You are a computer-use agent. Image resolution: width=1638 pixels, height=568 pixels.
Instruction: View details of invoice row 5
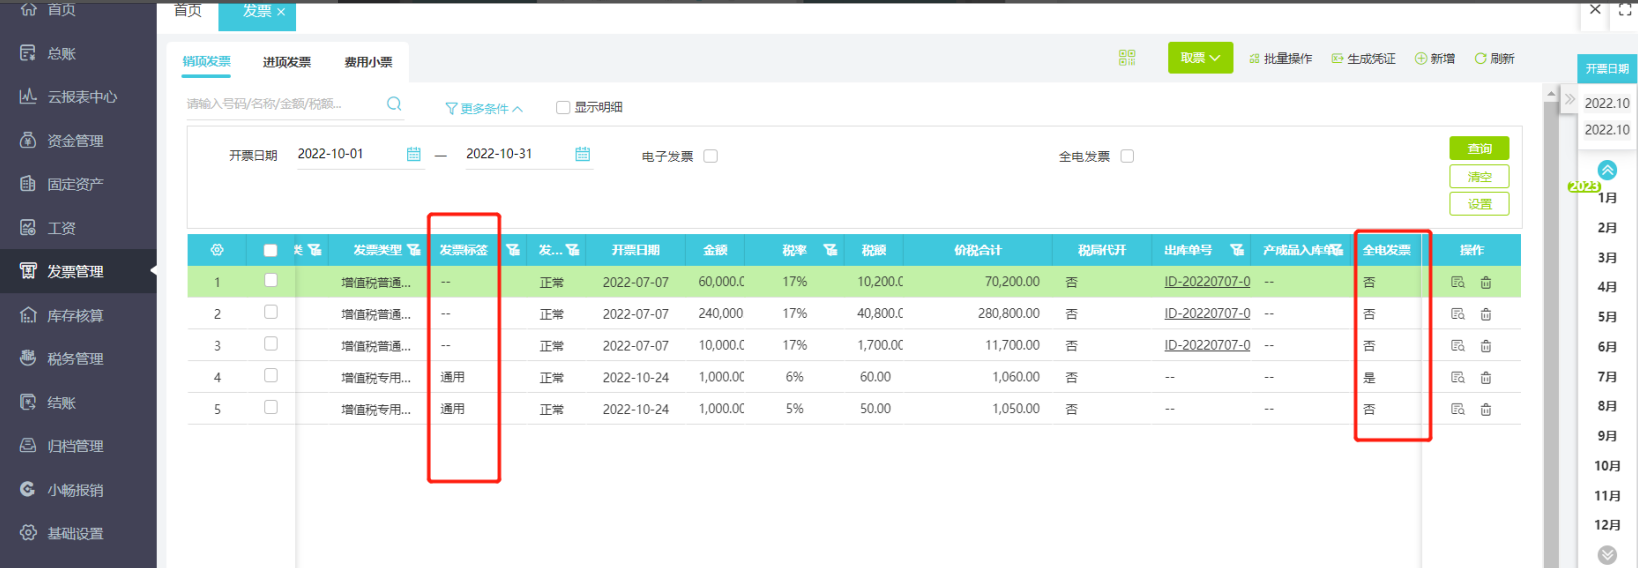[x=1458, y=409]
